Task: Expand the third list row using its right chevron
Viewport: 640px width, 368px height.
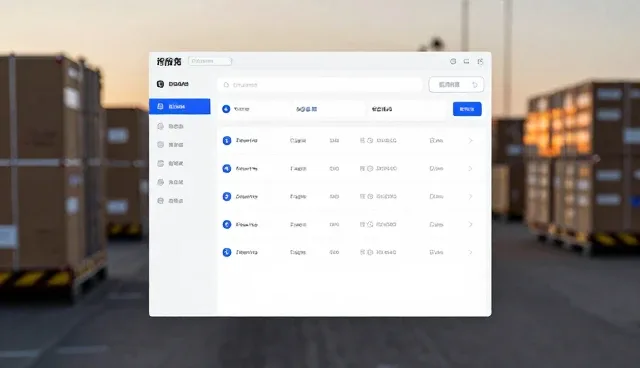Action: [470, 197]
